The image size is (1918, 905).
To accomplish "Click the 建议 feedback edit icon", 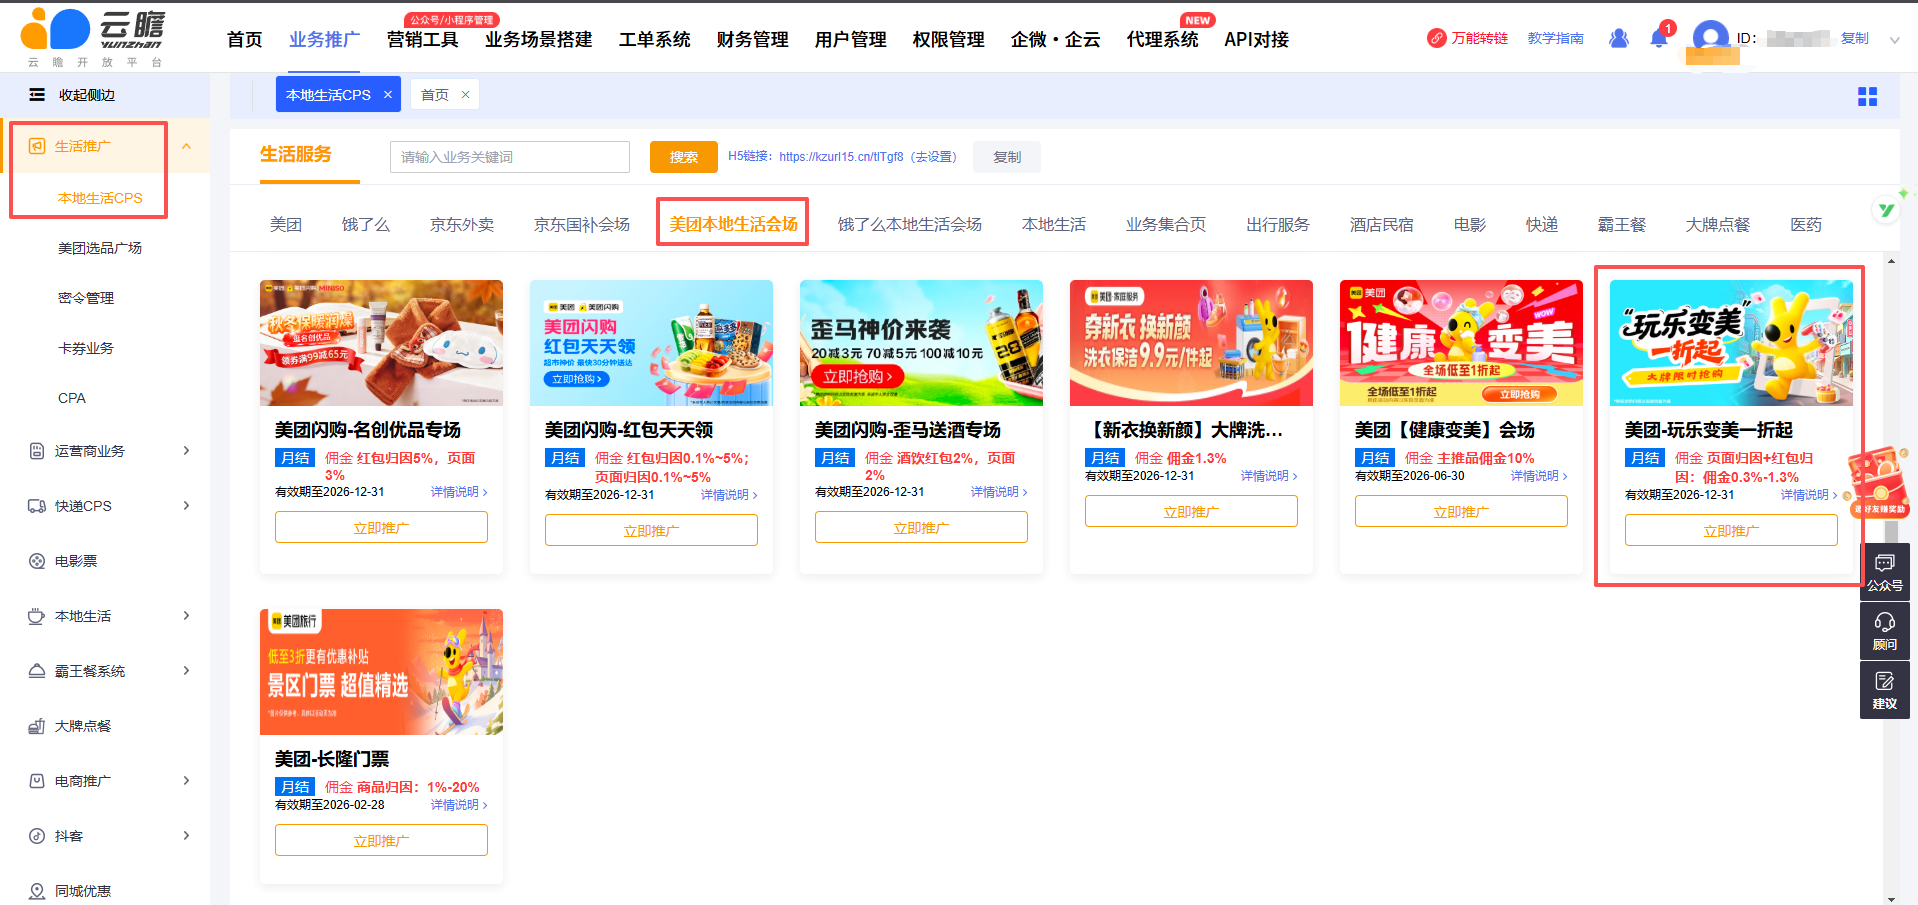I will point(1884,682).
